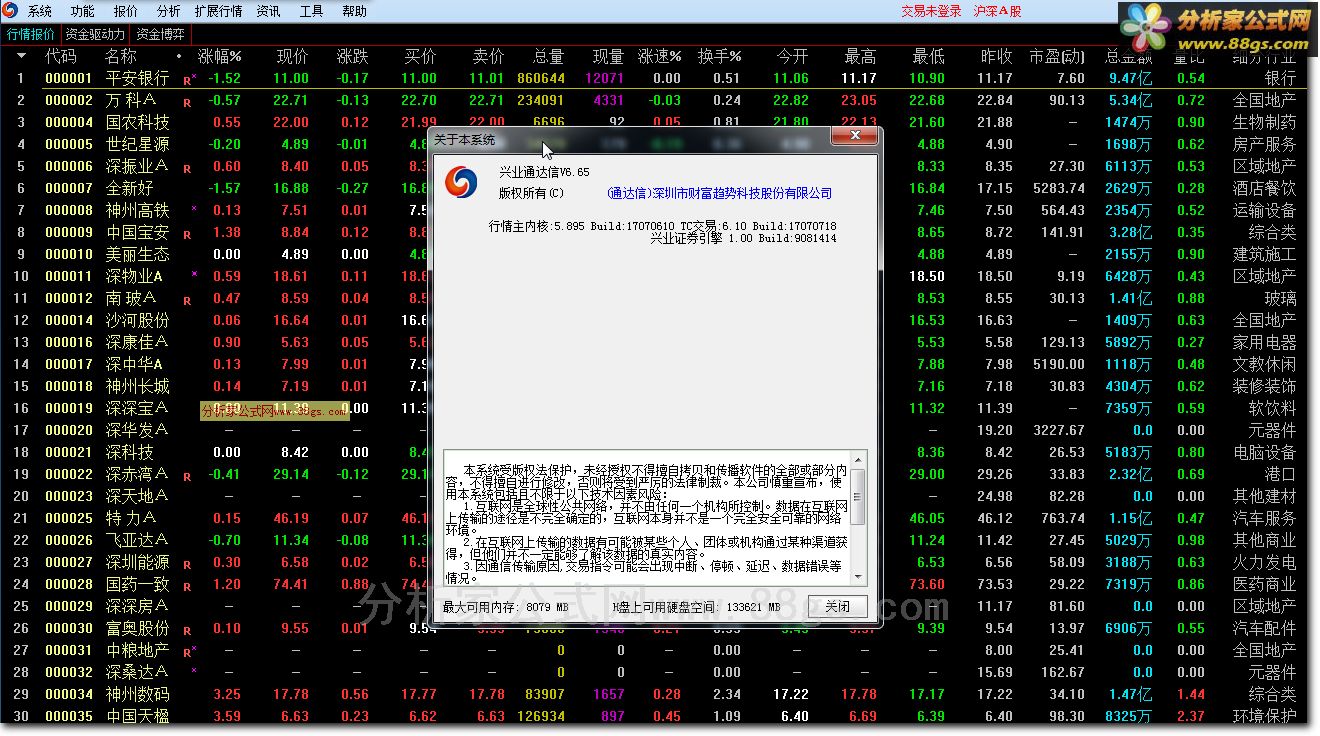
Task: Open the 工具 menu
Action: coord(311,11)
